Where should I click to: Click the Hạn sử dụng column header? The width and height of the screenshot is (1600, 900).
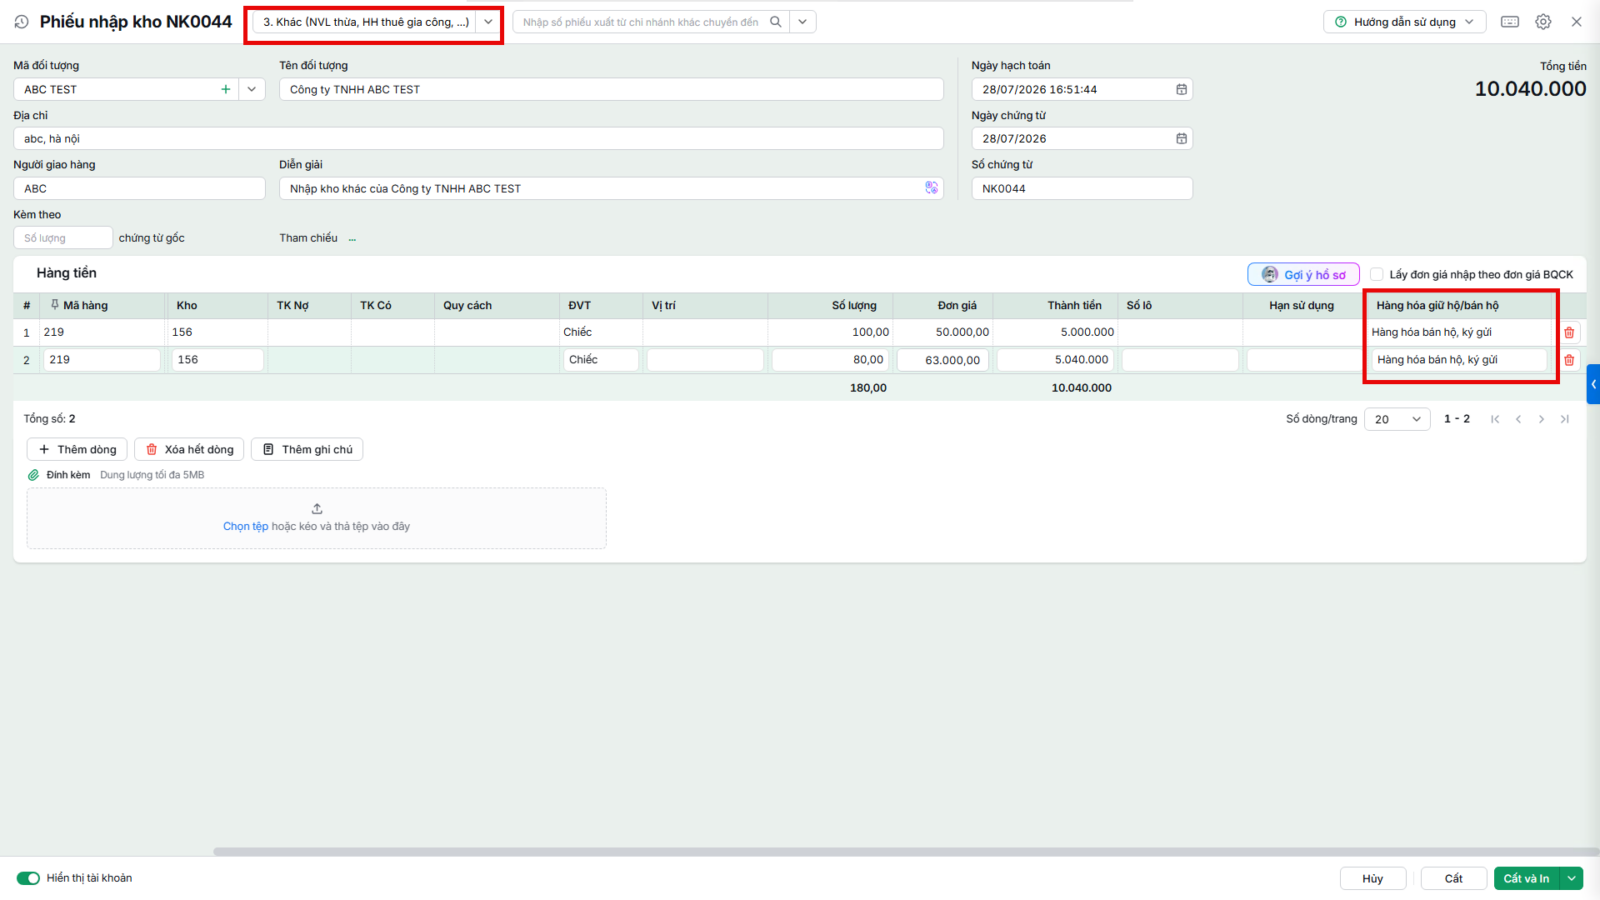click(x=1301, y=305)
